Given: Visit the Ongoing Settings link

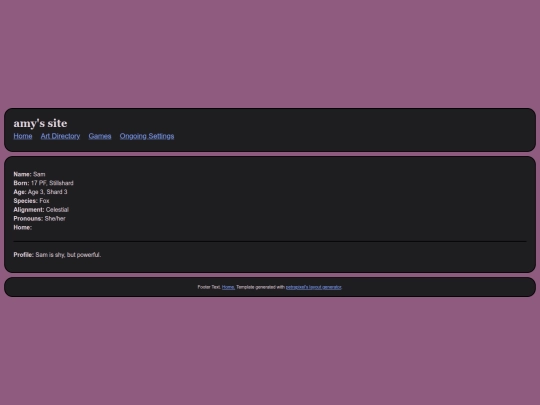Looking at the screenshot, I should coord(147,136).
